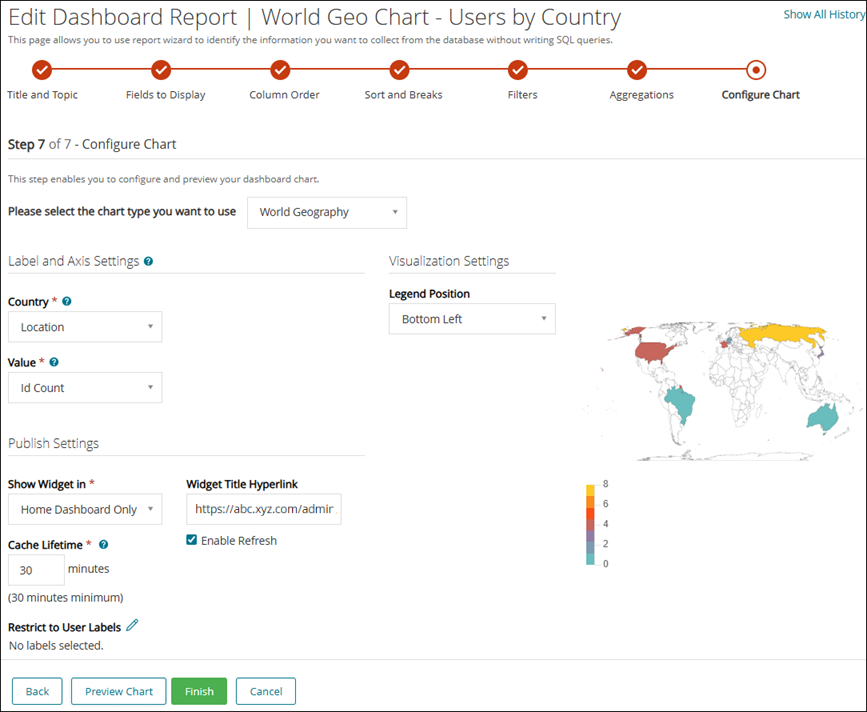Click the Fields to Display step checkmark icon
The height and width of the screenshot is (712, 867).
click(x=161, y=70)
